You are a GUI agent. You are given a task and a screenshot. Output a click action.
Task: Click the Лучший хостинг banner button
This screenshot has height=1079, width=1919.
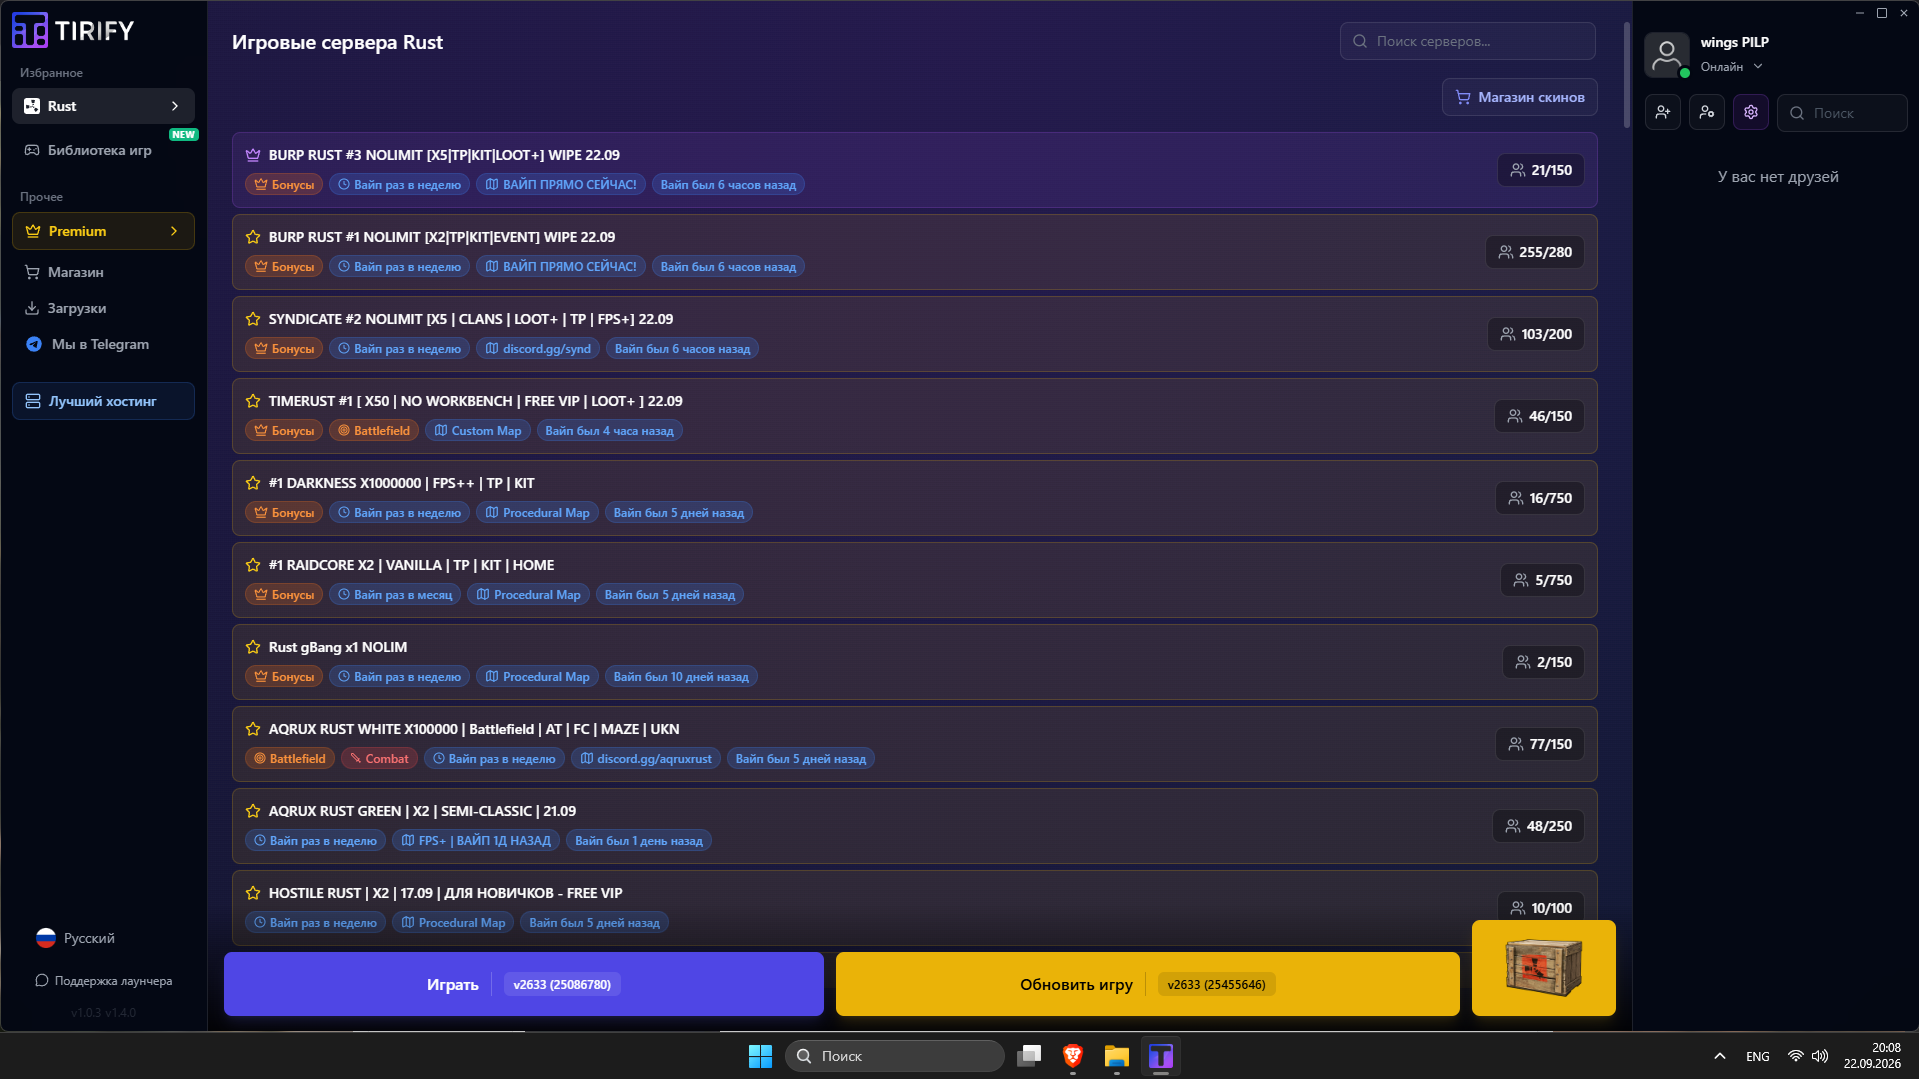pyautogui.click(x=103, y=401)
